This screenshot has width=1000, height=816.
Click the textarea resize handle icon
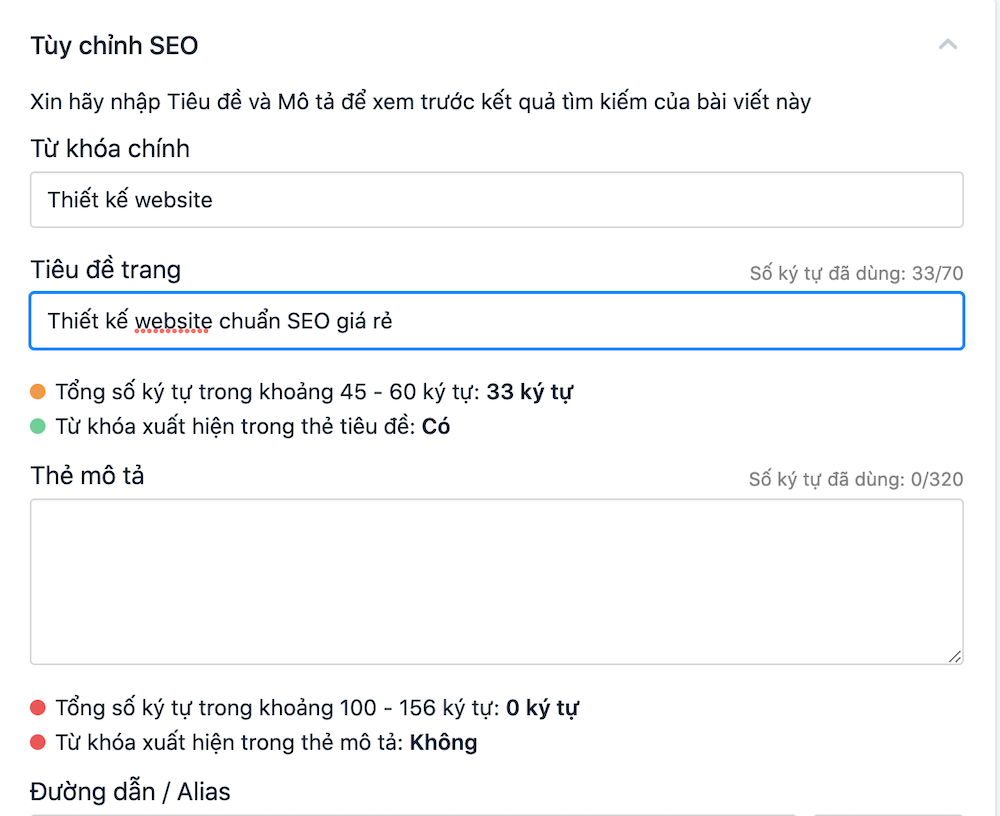tap(954, 657)
